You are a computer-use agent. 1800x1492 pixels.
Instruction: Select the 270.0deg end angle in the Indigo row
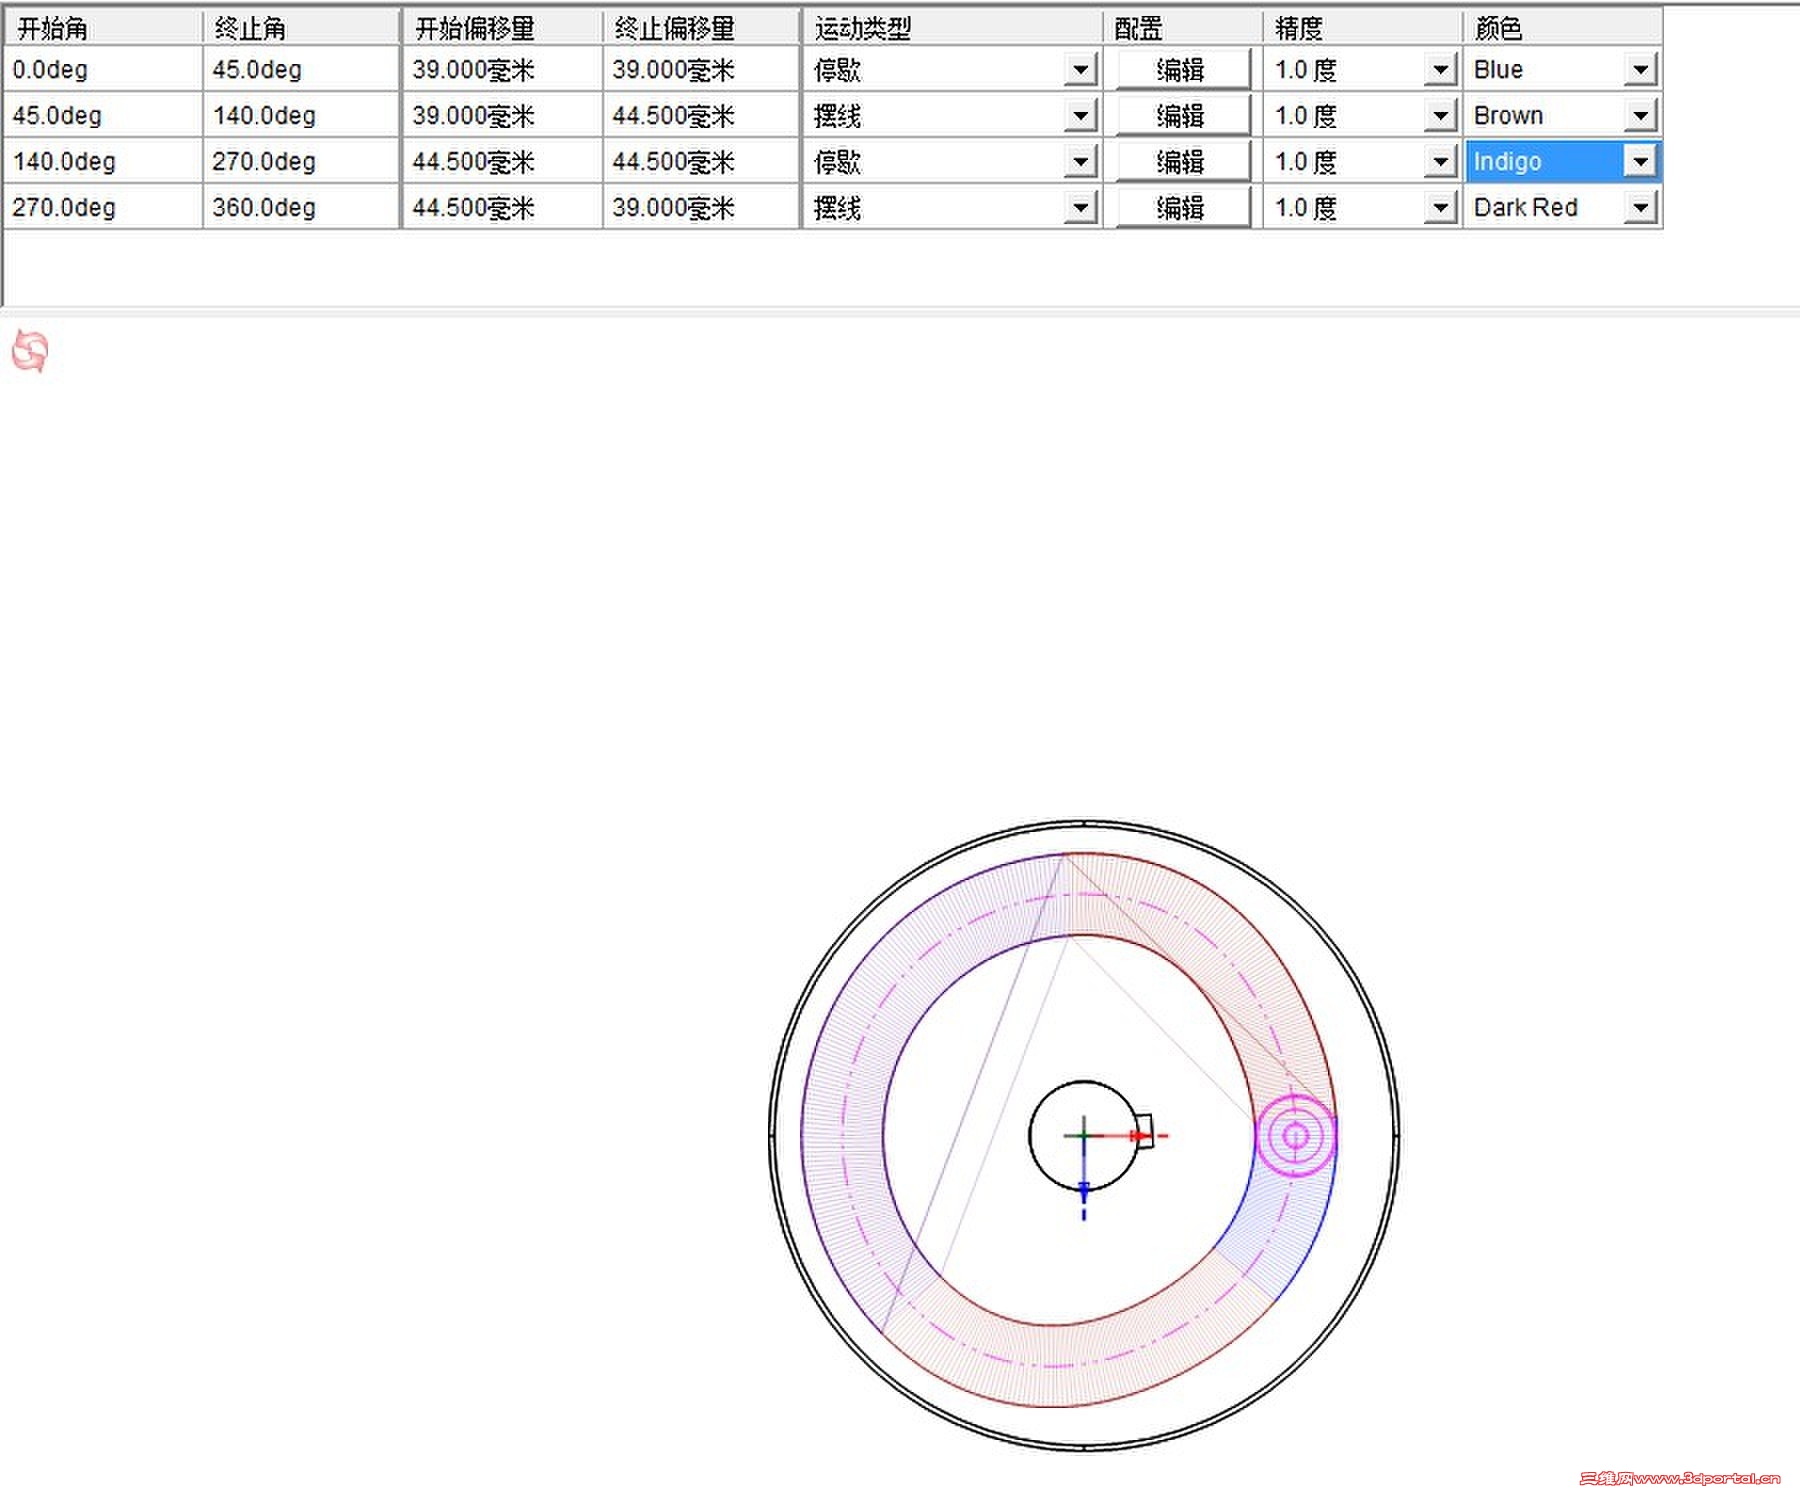301,162
